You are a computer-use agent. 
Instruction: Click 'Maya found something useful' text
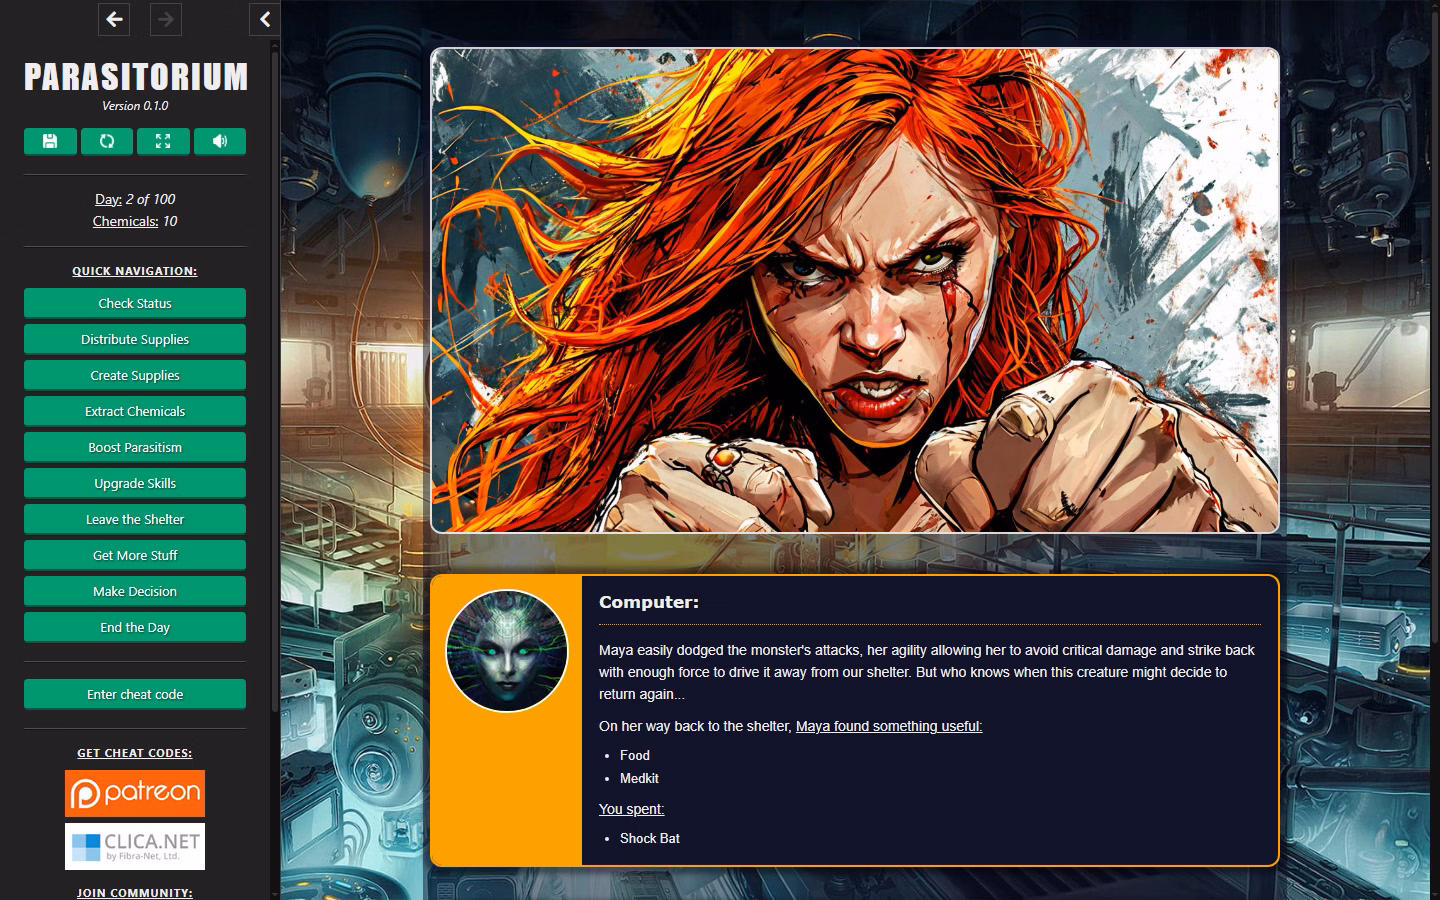[x=889, y=726]
